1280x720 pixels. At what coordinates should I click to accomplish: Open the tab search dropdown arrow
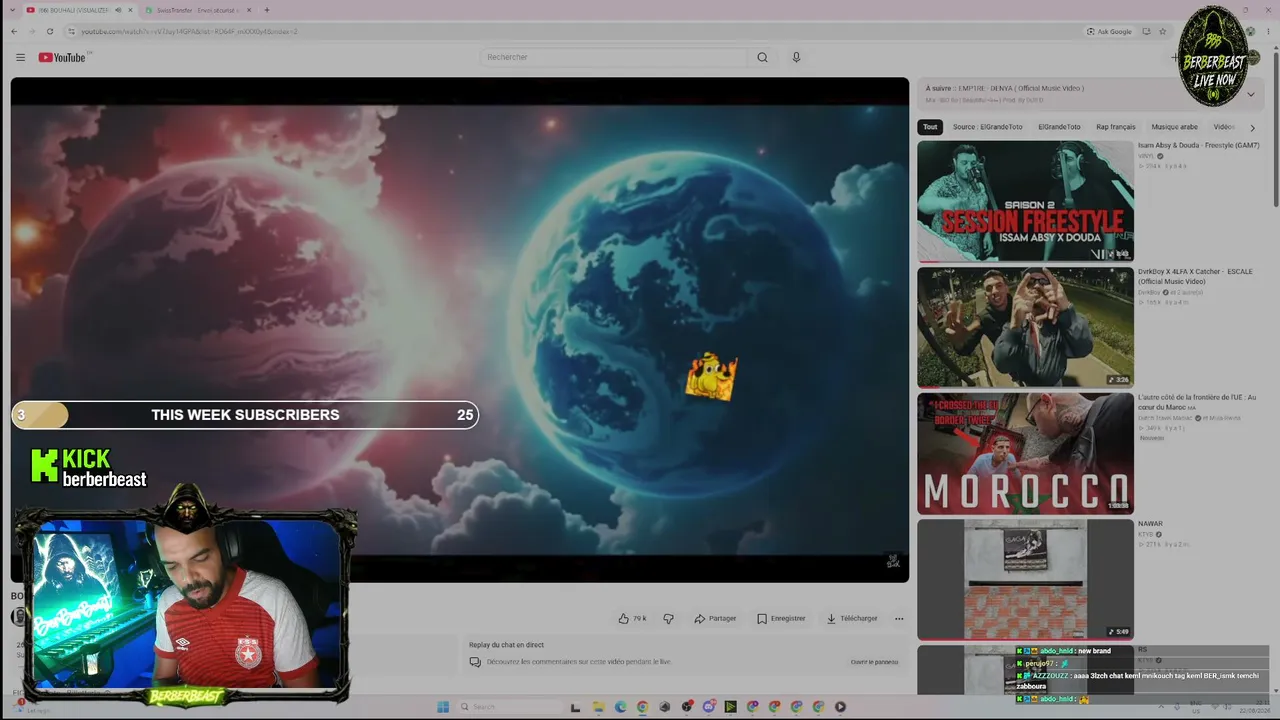[12, 10]
